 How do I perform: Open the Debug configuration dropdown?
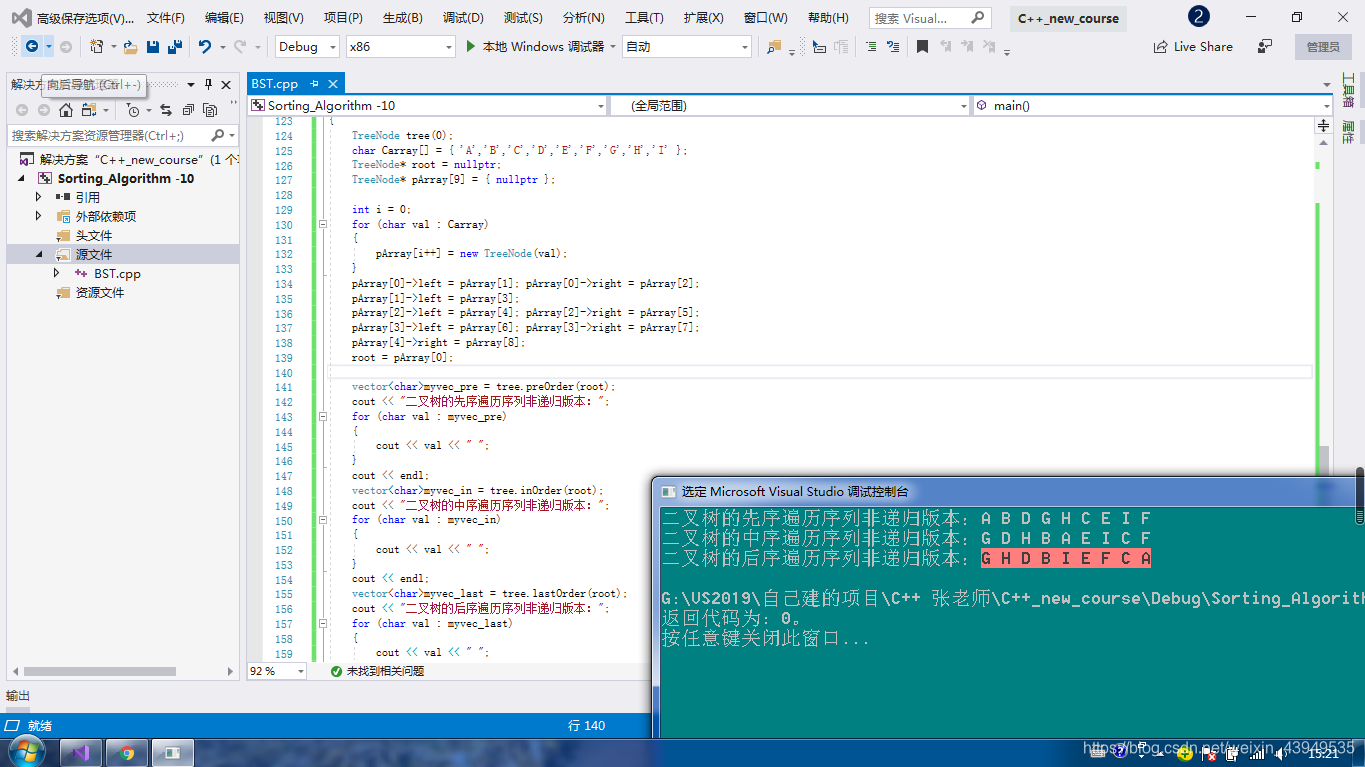pyautogui.click(x=307, y=46)
